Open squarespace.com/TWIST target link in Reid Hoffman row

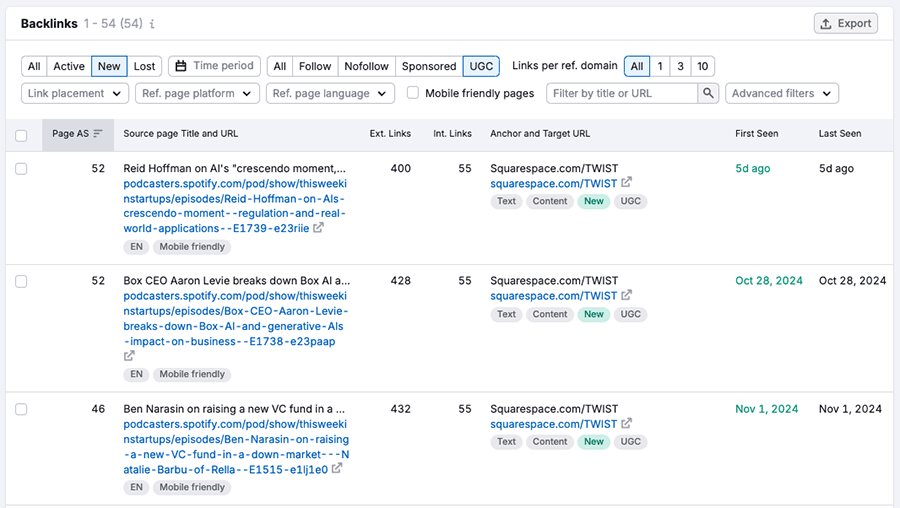tap(553, 183)
